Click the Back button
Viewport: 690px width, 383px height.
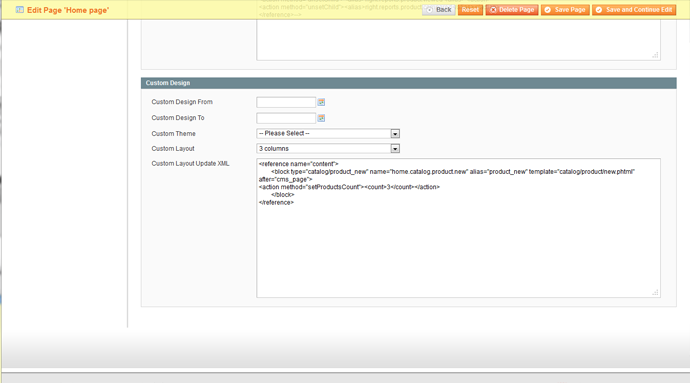[439, 10]
